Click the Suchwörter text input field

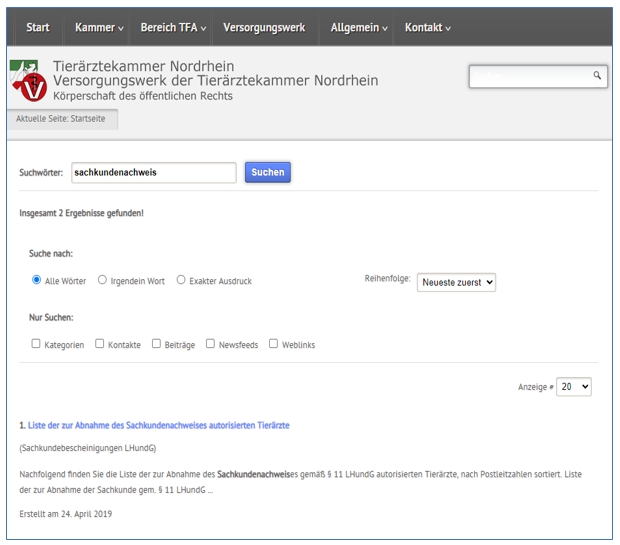tap(153, 172)
